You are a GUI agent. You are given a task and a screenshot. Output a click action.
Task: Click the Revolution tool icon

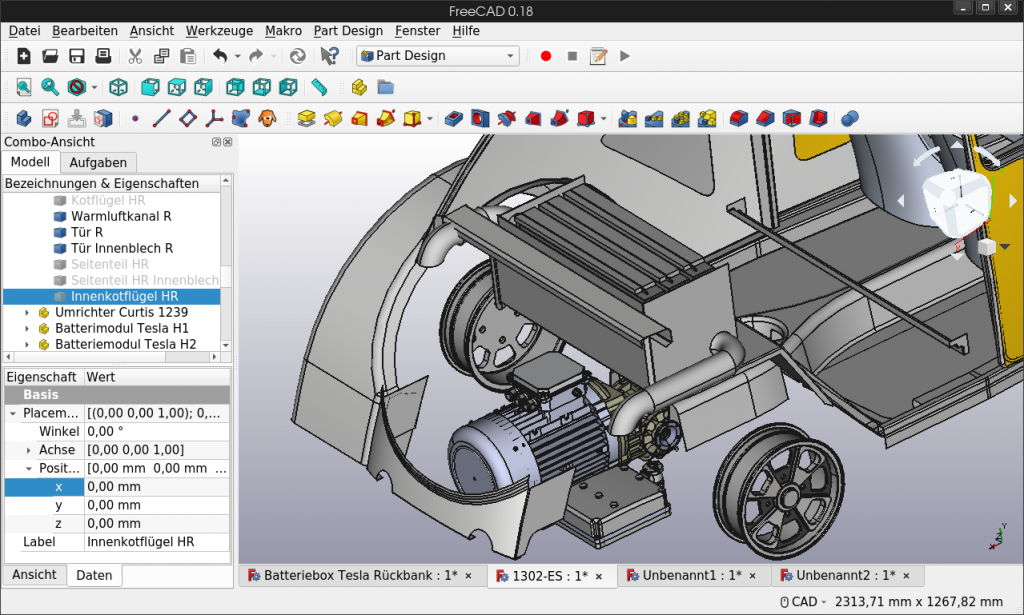pos(333,118)
